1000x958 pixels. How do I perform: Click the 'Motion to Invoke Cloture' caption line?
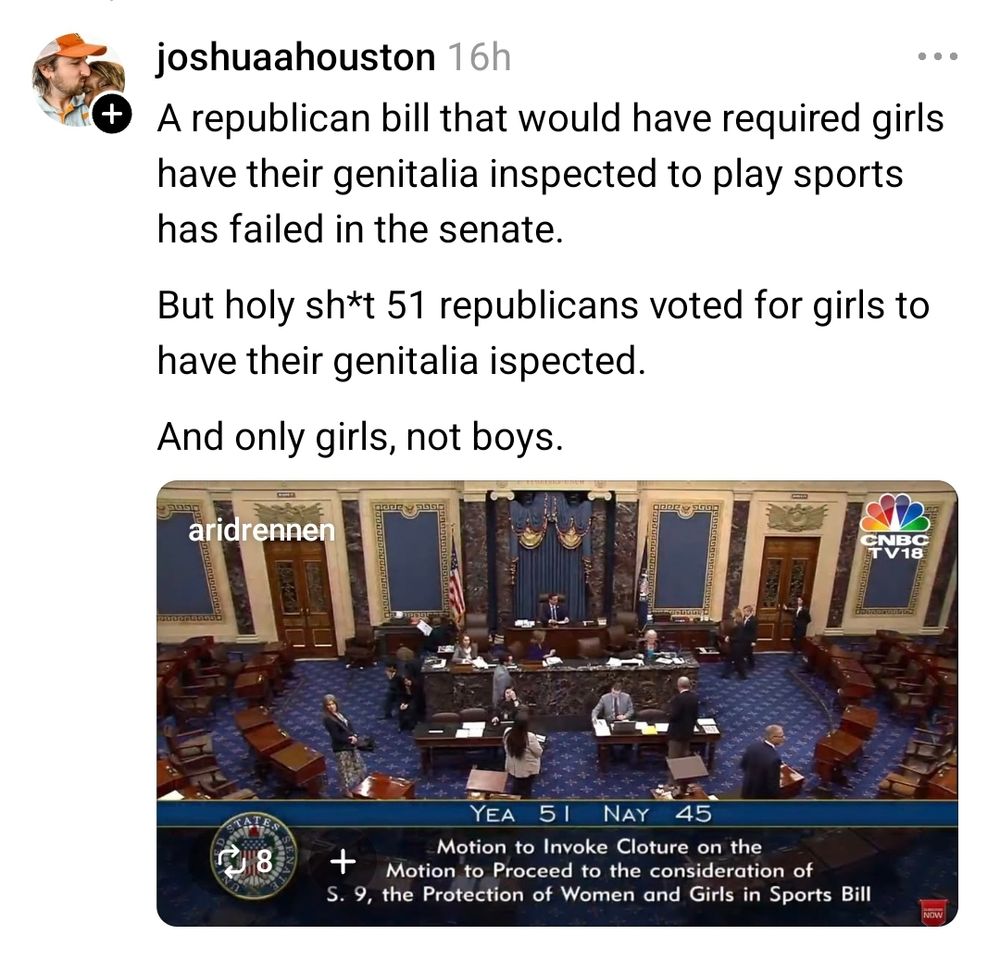click(599, 847)
